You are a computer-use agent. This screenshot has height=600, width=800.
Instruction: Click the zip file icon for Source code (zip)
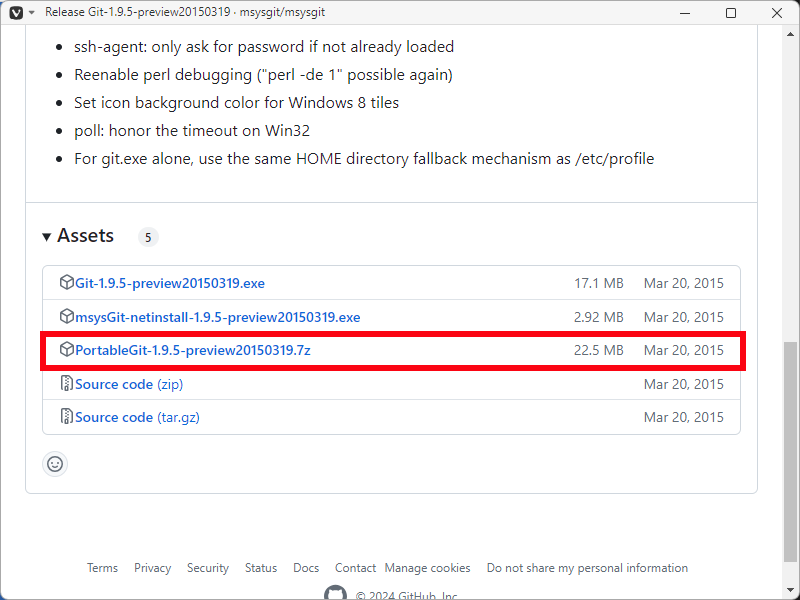67,384
